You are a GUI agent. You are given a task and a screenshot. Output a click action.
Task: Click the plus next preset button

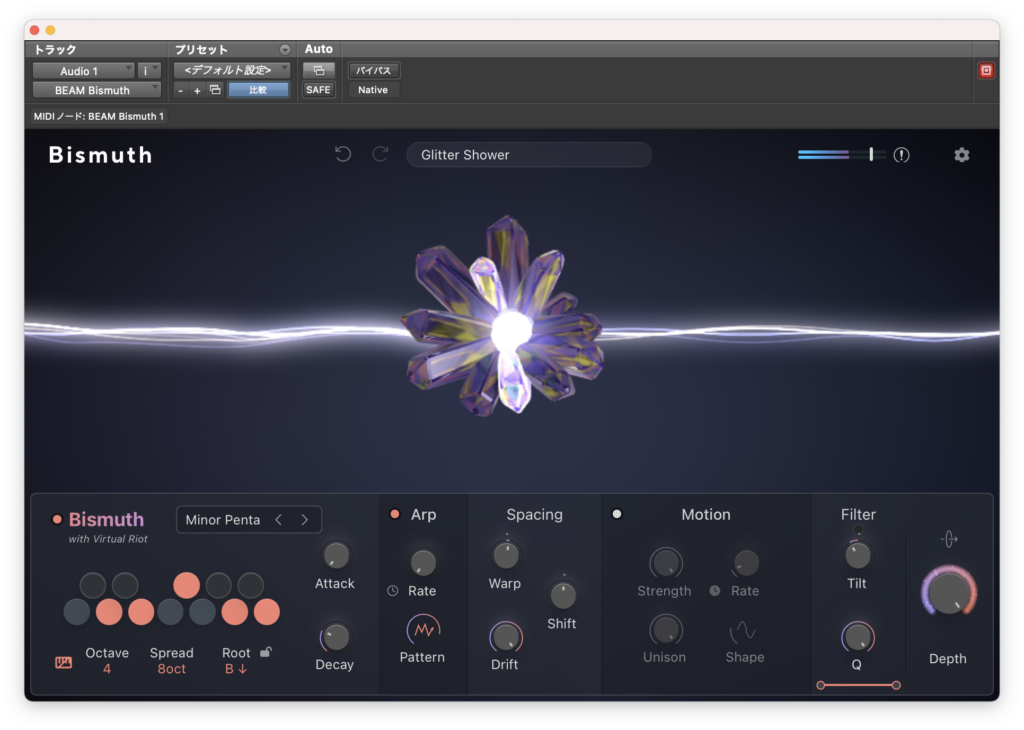tap(197, 91)
